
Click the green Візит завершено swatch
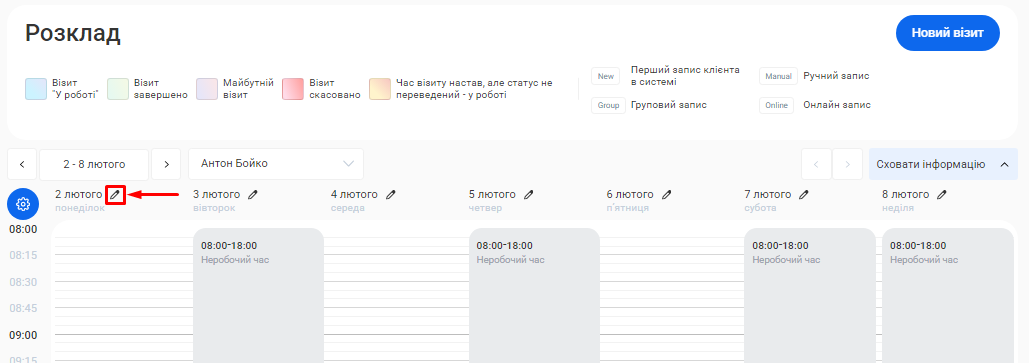coord(118,89)
